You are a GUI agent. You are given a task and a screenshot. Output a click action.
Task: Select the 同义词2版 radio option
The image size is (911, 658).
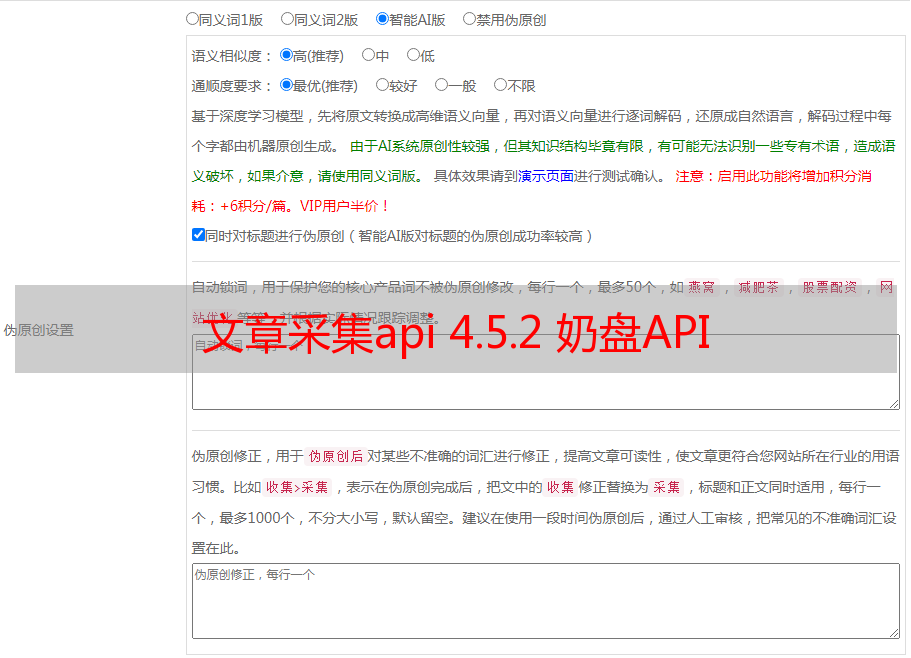coord(287,19)
